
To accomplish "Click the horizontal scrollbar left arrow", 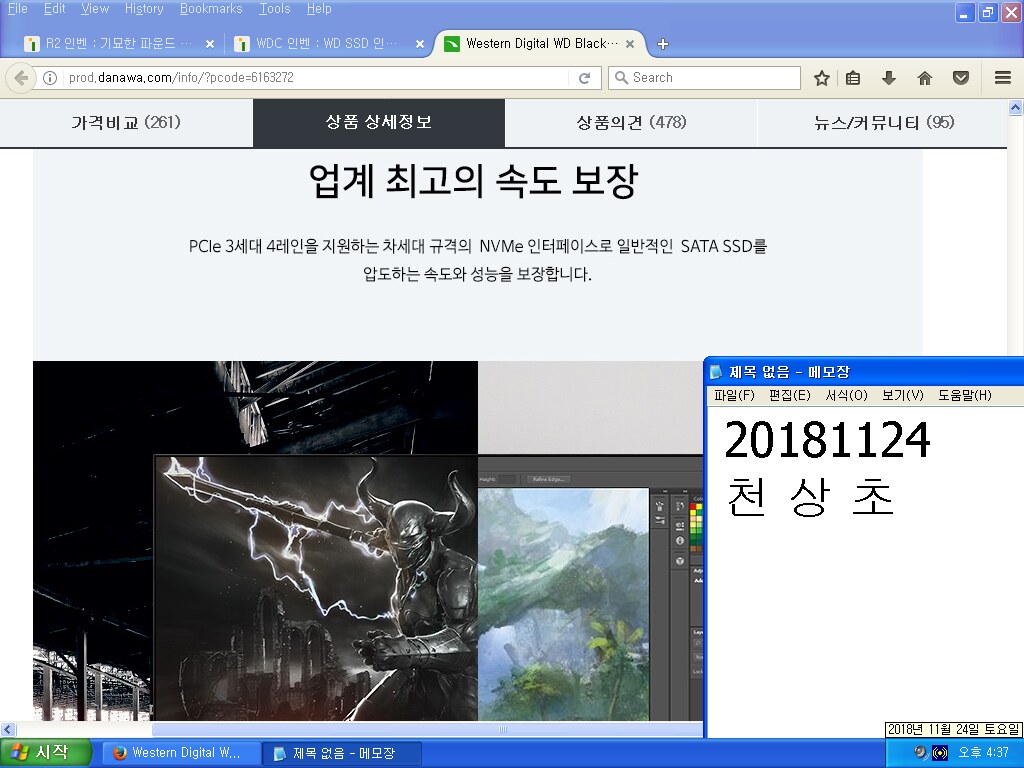I will (8, 730).
